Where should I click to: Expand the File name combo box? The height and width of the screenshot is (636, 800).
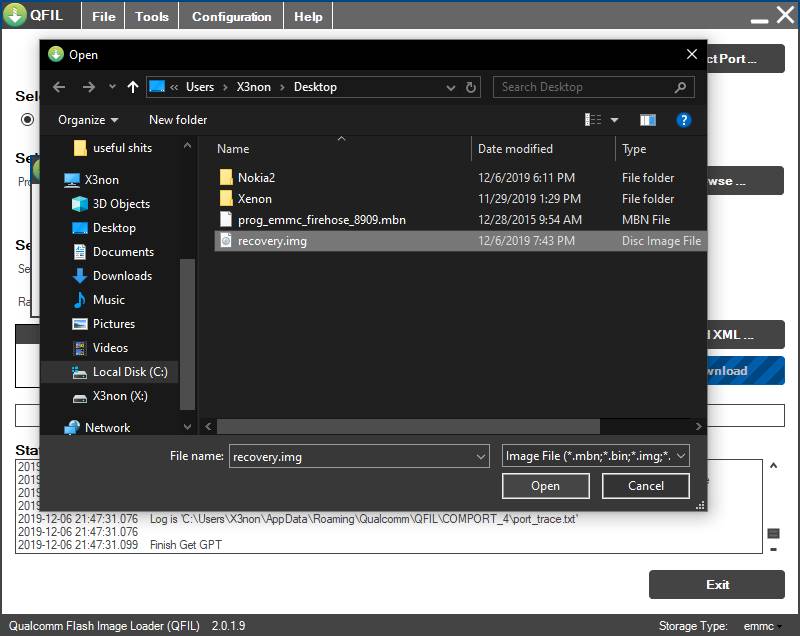pos(480,456)
